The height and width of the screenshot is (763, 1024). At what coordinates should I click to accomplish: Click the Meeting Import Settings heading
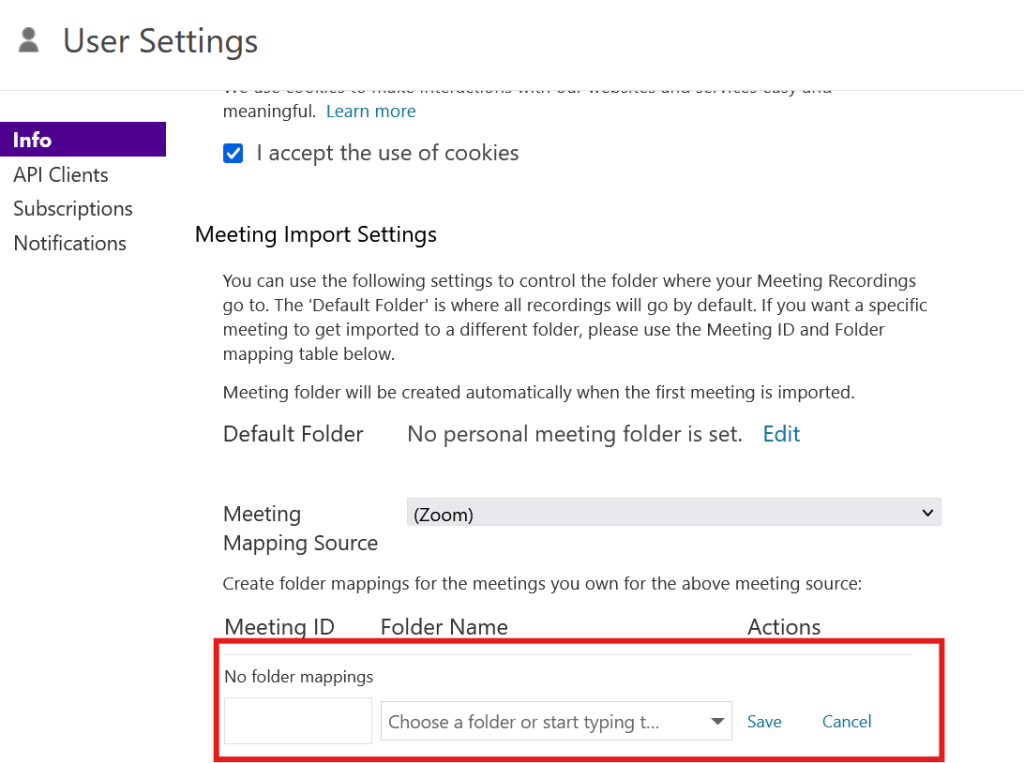[316, 235]
